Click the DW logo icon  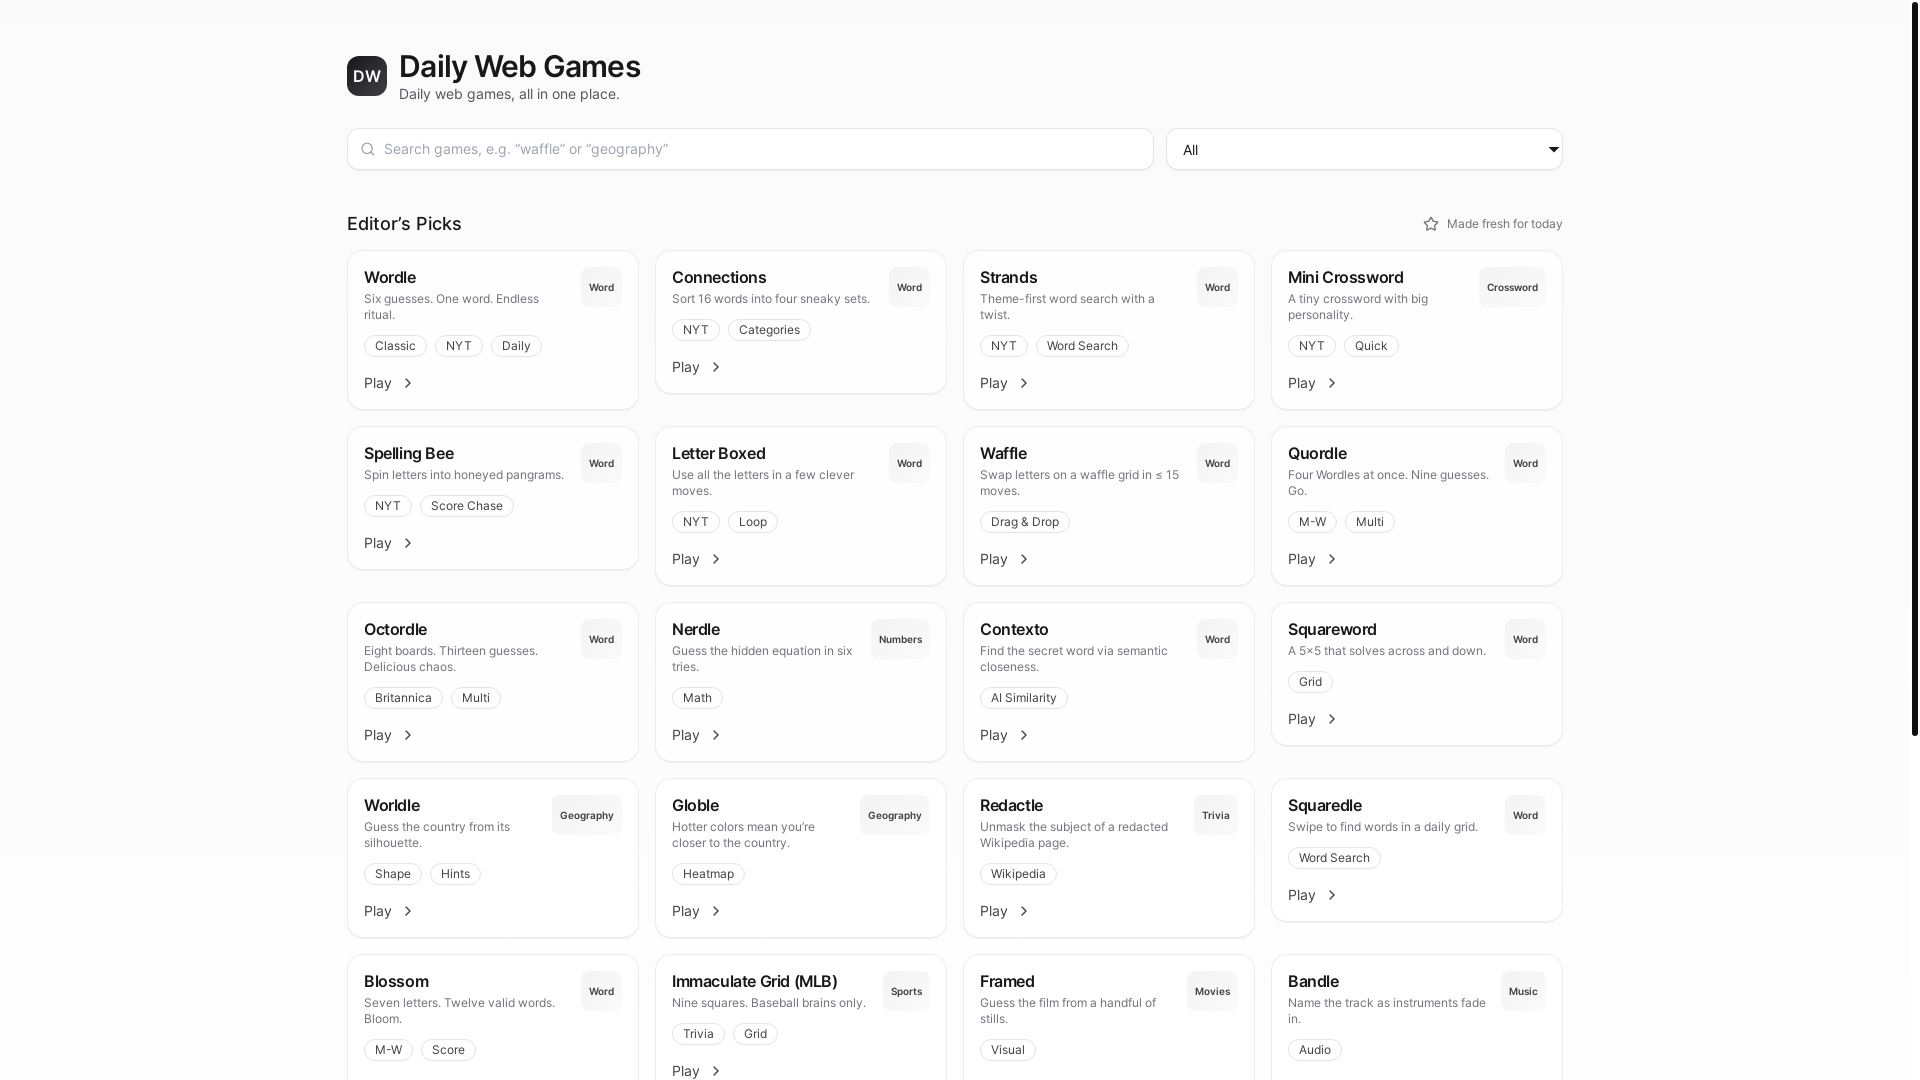click(367, 76)
